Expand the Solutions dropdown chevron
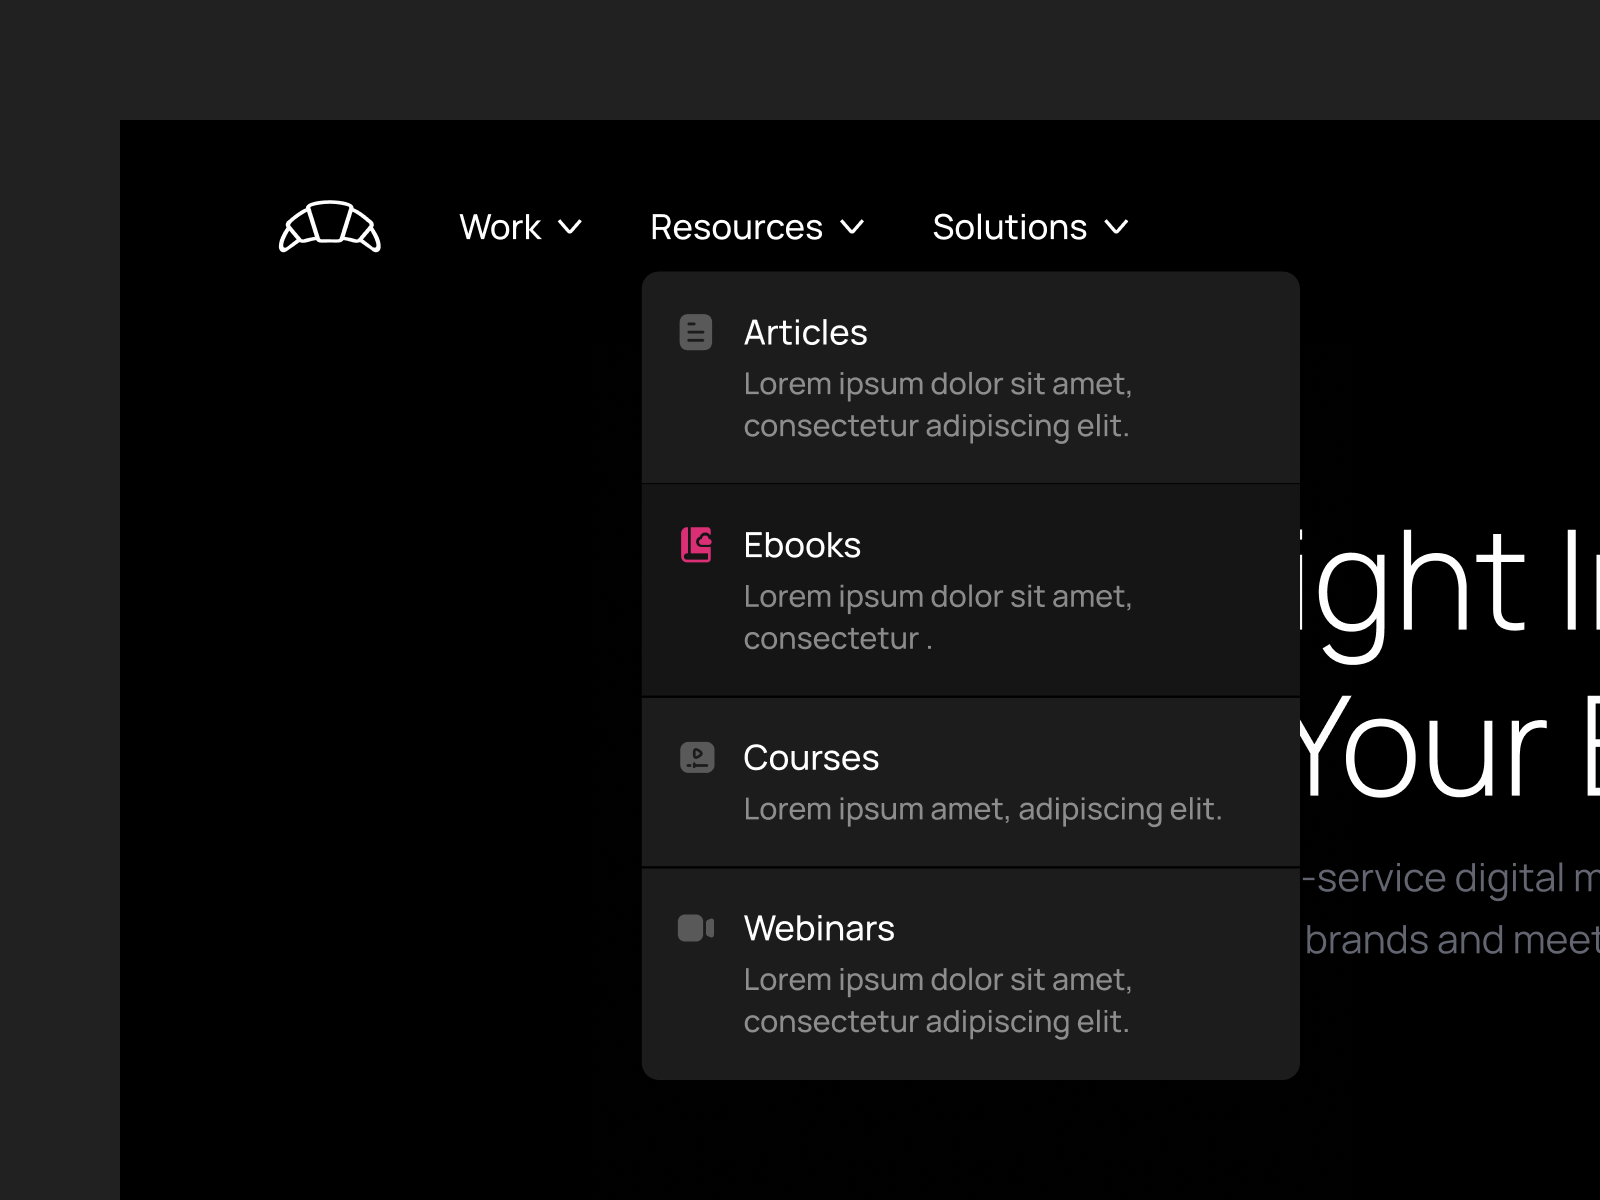The height and width of the screenshot is (1200, 1600). pos(1116,228)
